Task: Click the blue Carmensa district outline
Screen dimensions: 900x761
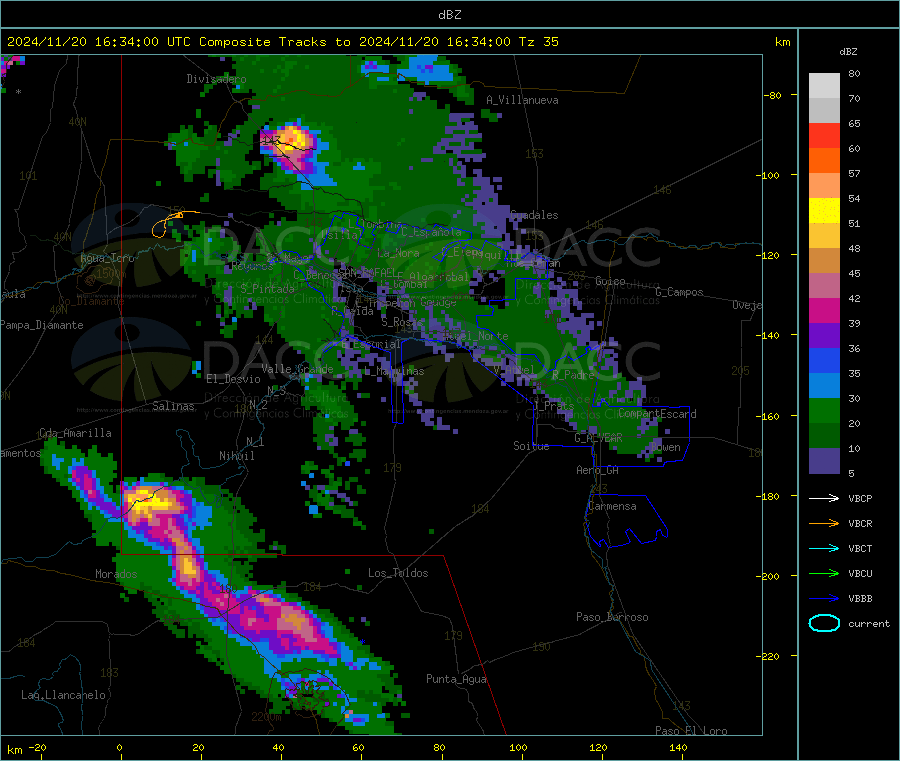Action: pyautogui.click(x=626, y=521)
